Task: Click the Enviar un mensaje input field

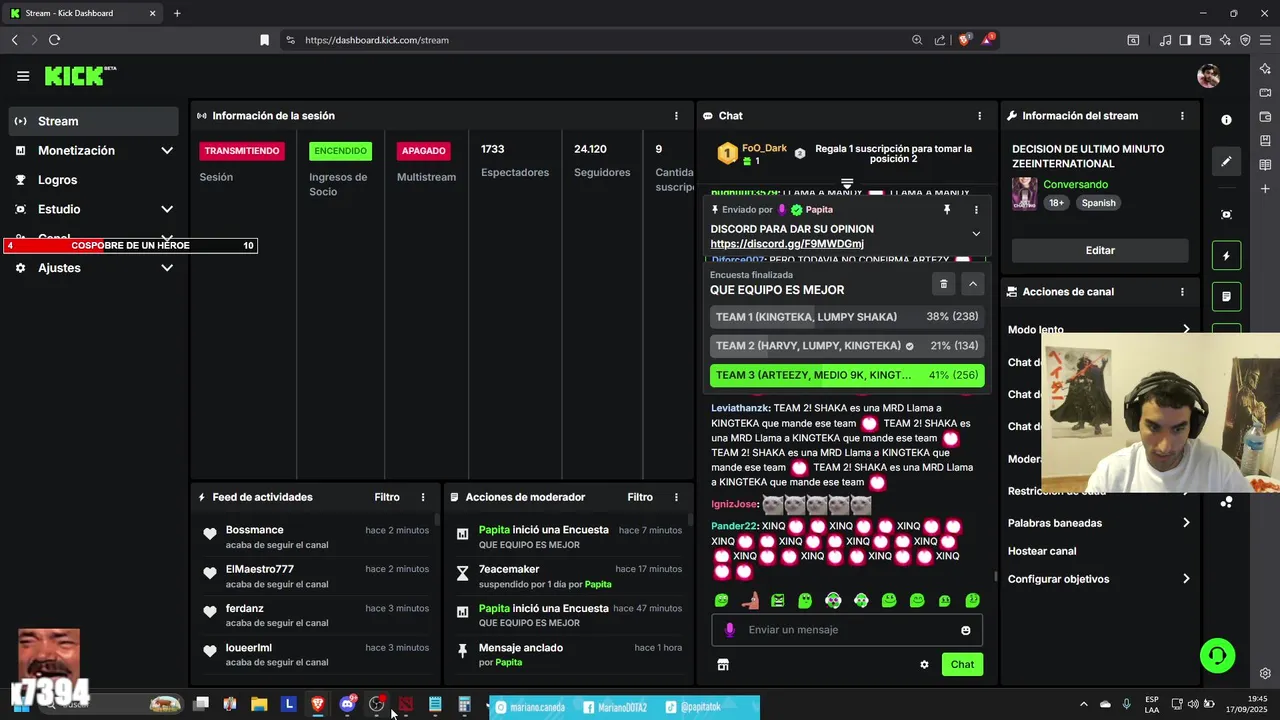Action: point(846,630)
